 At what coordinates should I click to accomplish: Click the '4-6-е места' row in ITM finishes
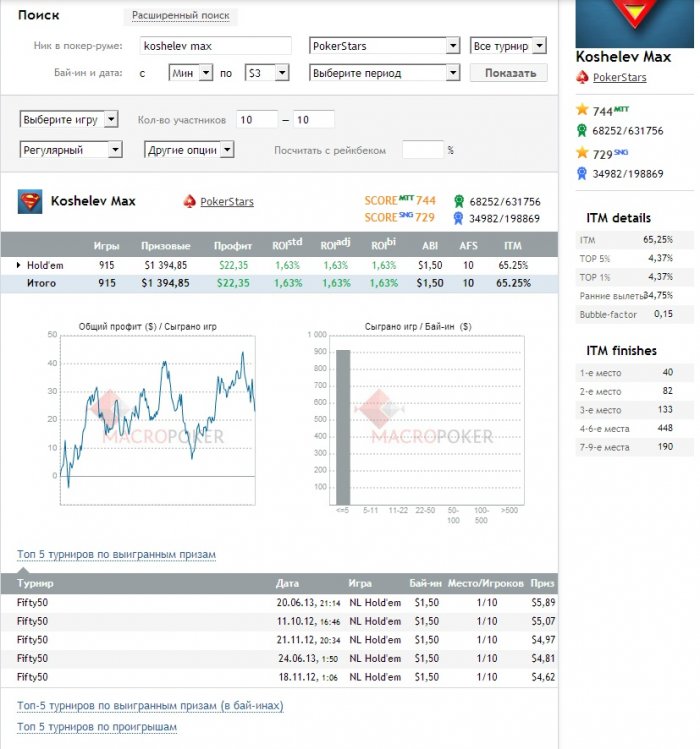coord(635,428)
